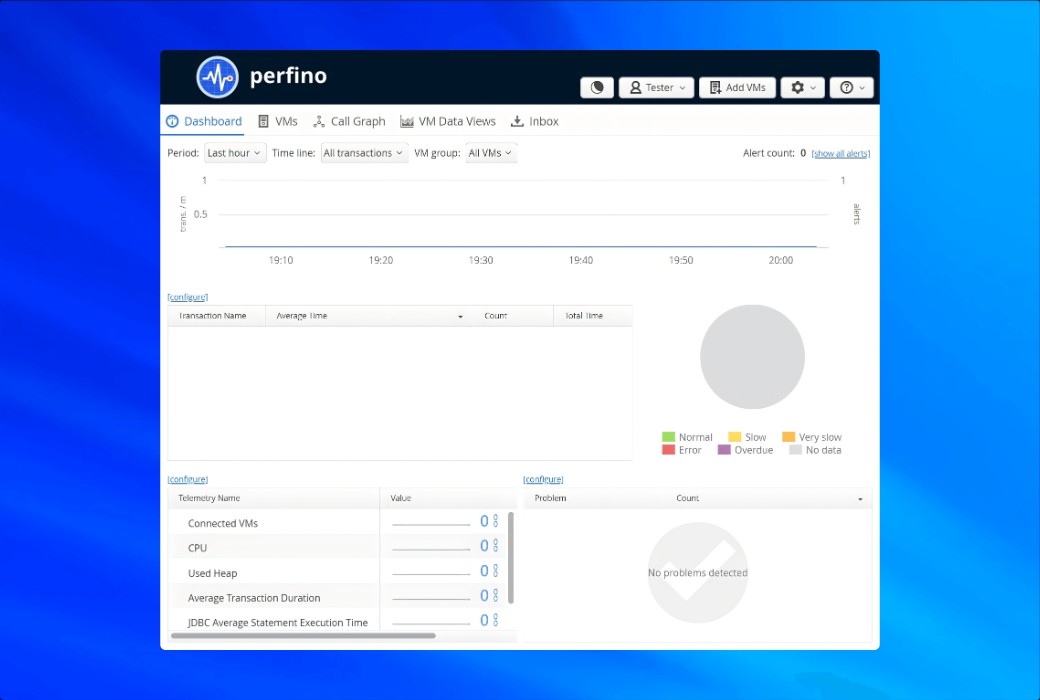Click the orange Very slow legend swatch
The image size is (1040, 700).
(x=789, y=437)
